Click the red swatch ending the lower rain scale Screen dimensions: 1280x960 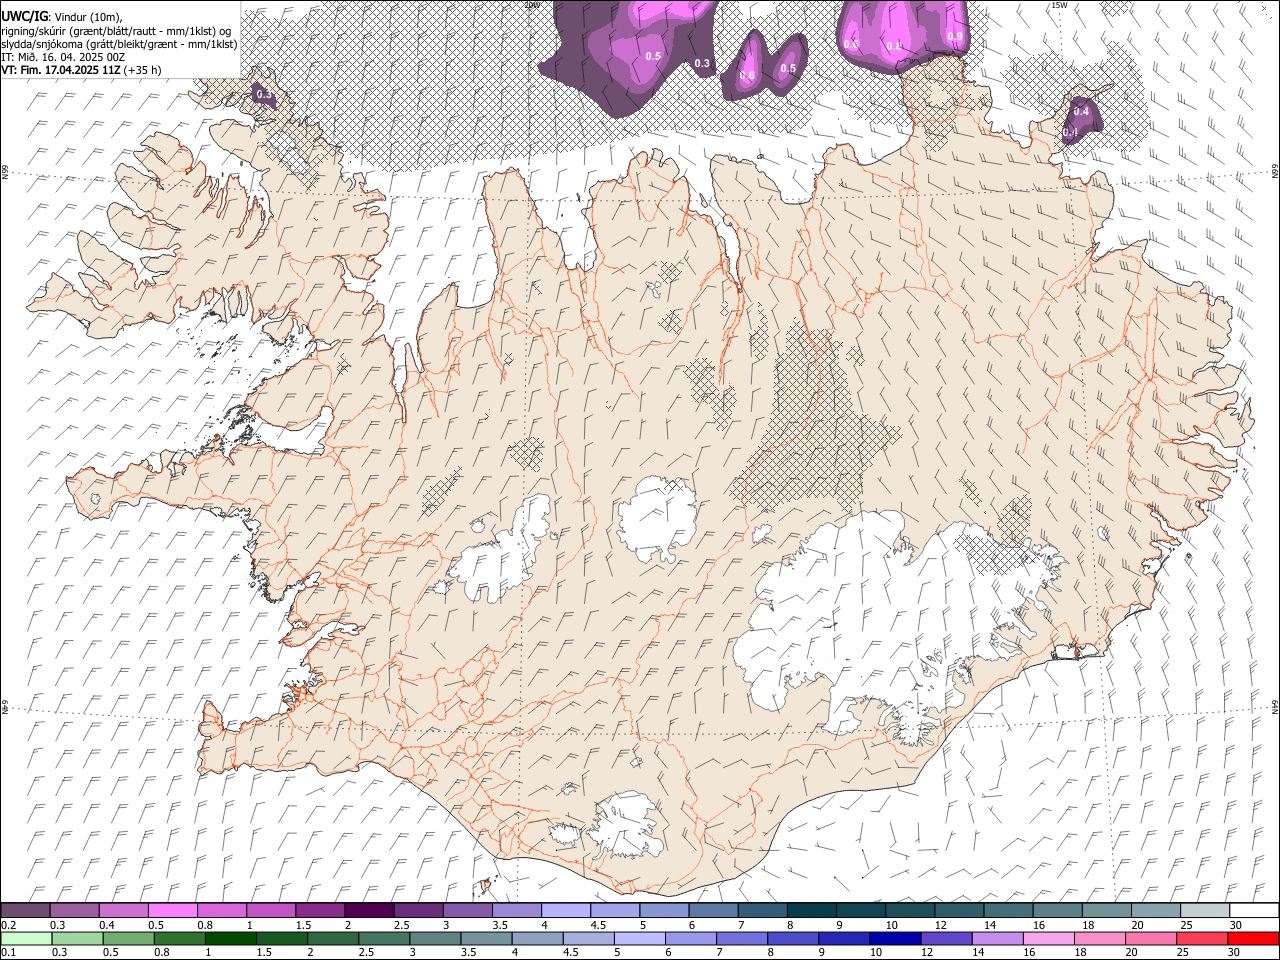(x=1254, y=938)
